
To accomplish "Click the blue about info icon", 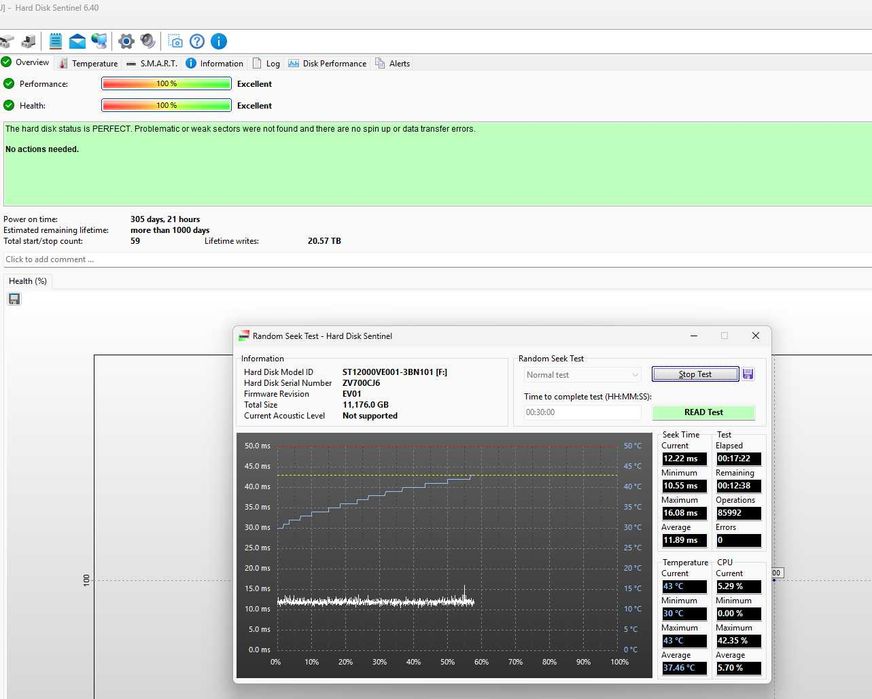I will [219, 41].
